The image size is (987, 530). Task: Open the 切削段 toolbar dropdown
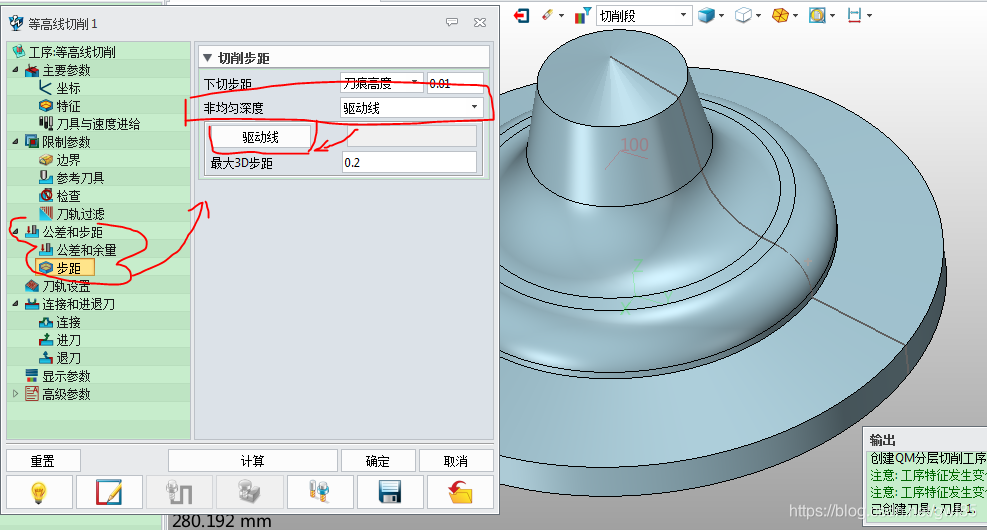(x=684, y=15)
